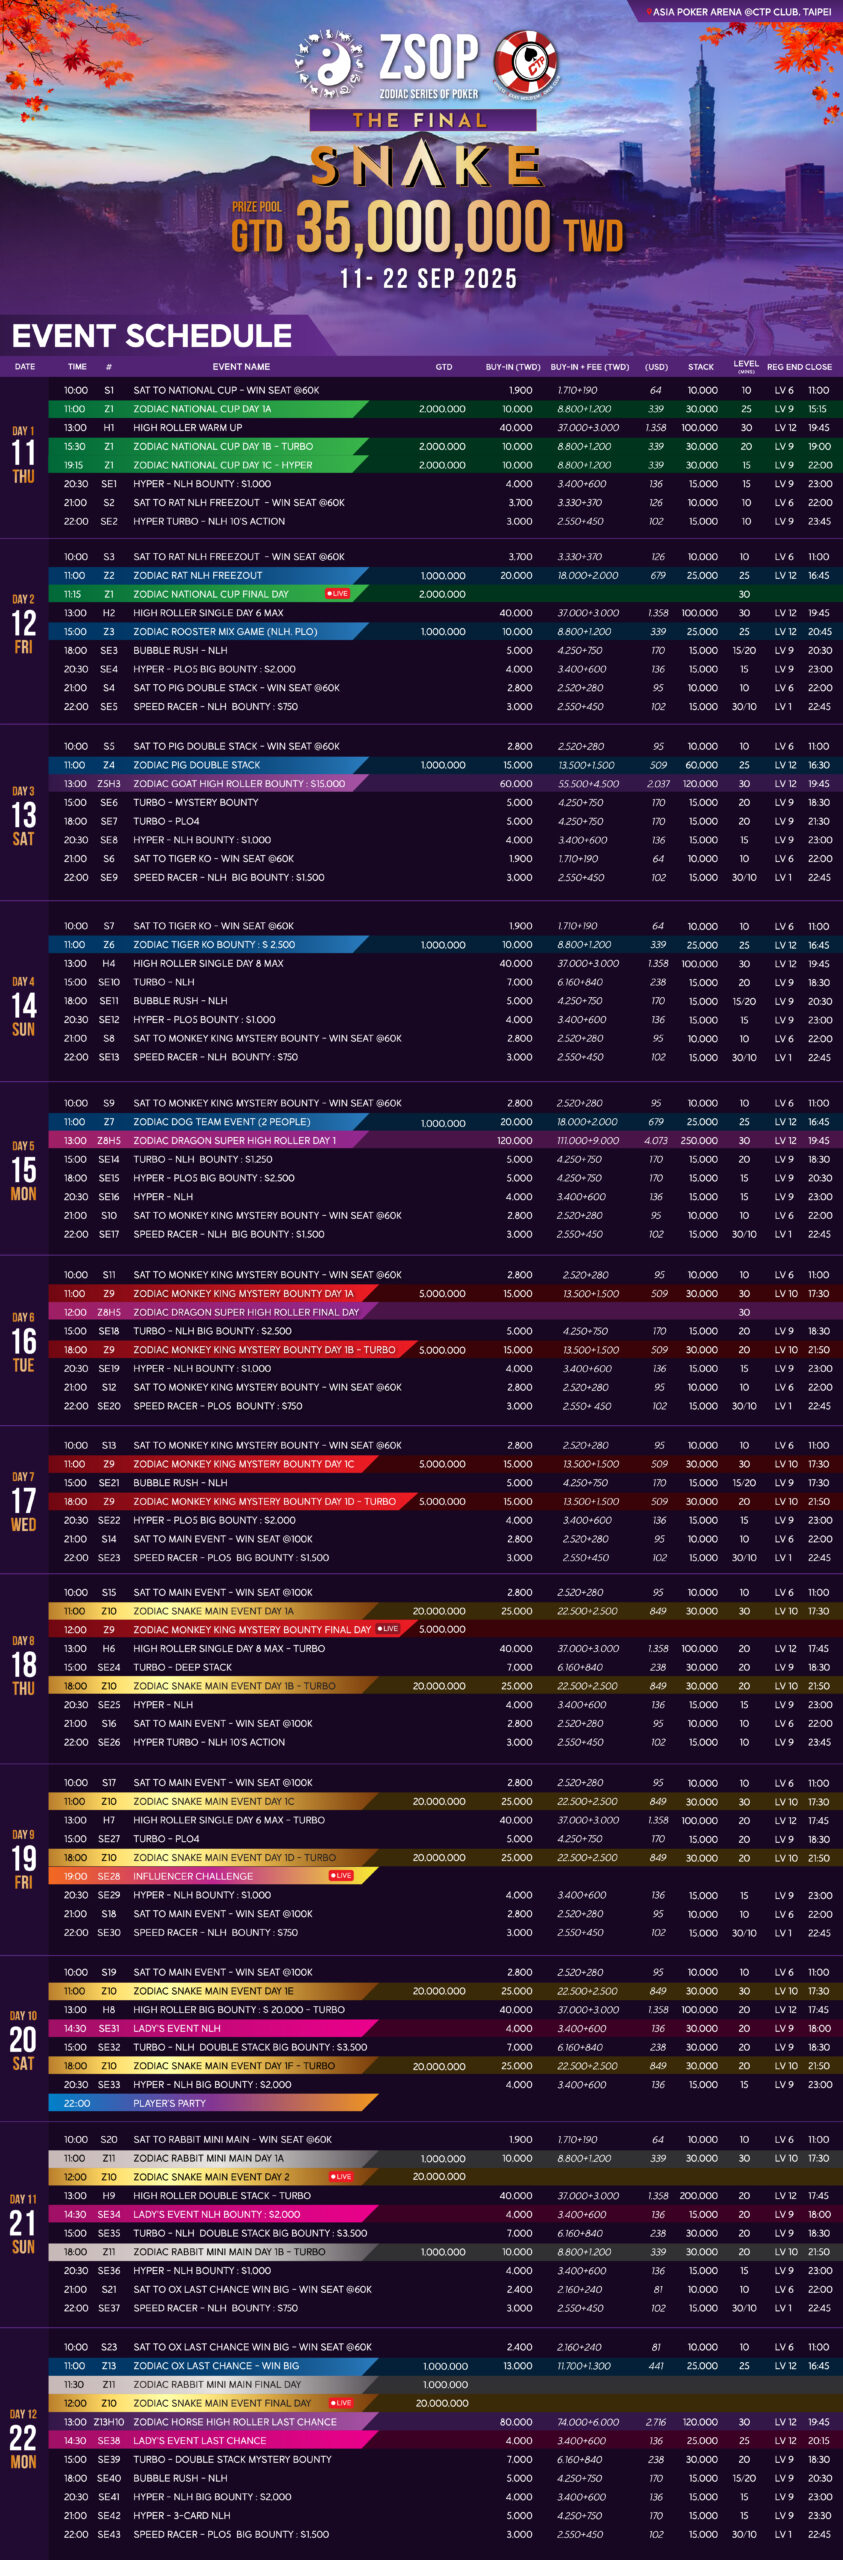Click the 'DAY 12 22 MON' date label
Viewport: 843px width, 2560px height.
point(23,2439)
